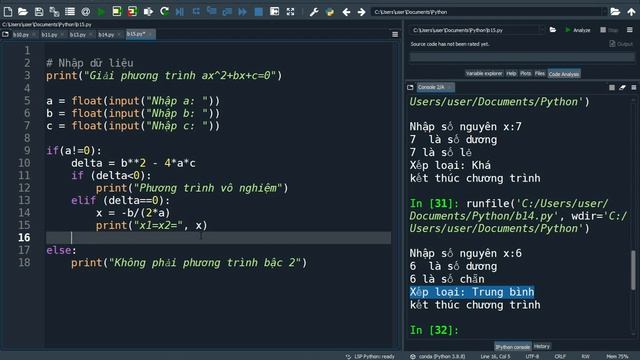Viewport: 640px width, 360px height.
Task: Go forward with right arrow icon
Action: pyautogui.click(x=361, y=12)
